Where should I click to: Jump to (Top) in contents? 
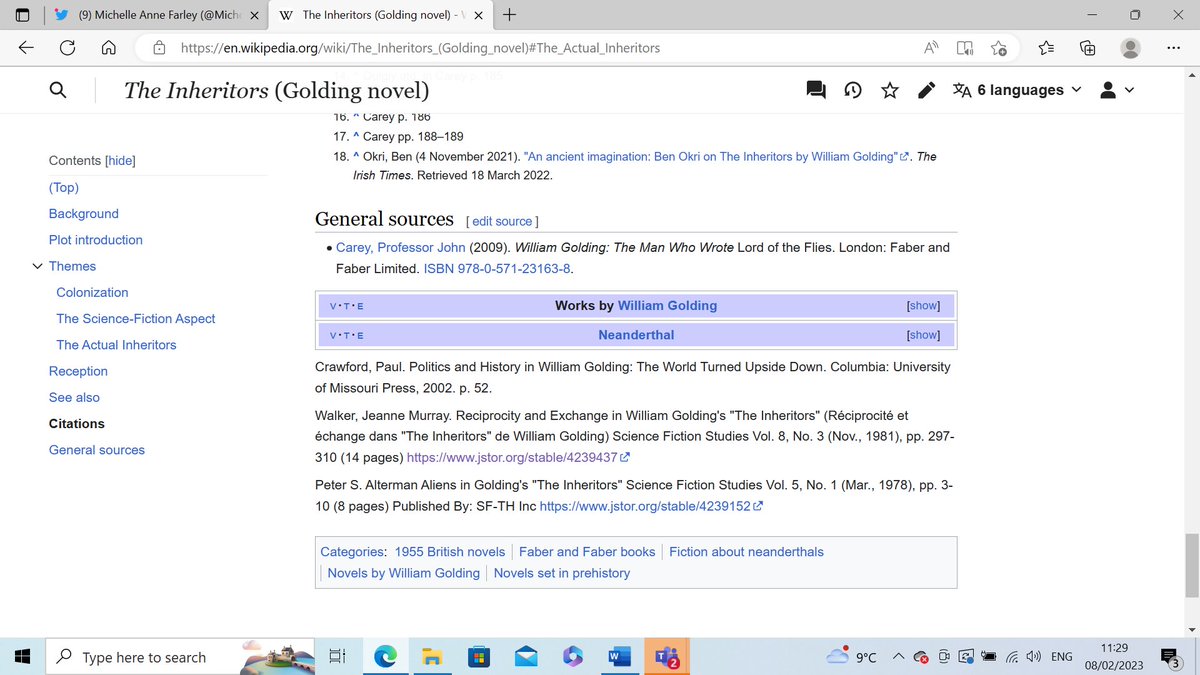(x=64, y=187)
